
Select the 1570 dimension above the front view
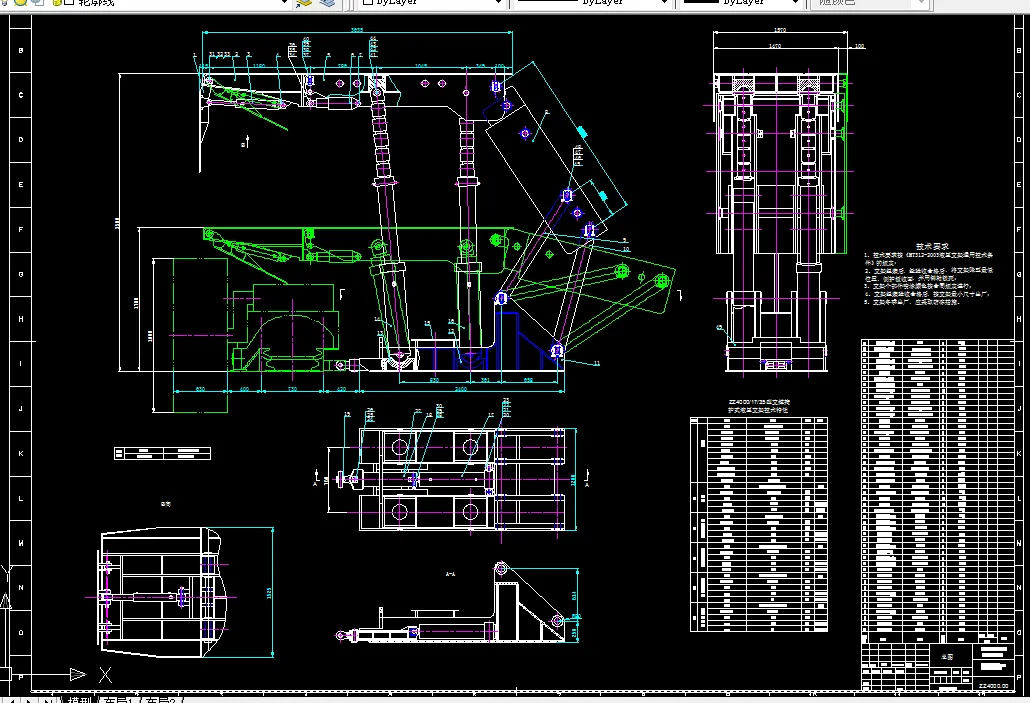pyautogui.click(x=780, y=30)
